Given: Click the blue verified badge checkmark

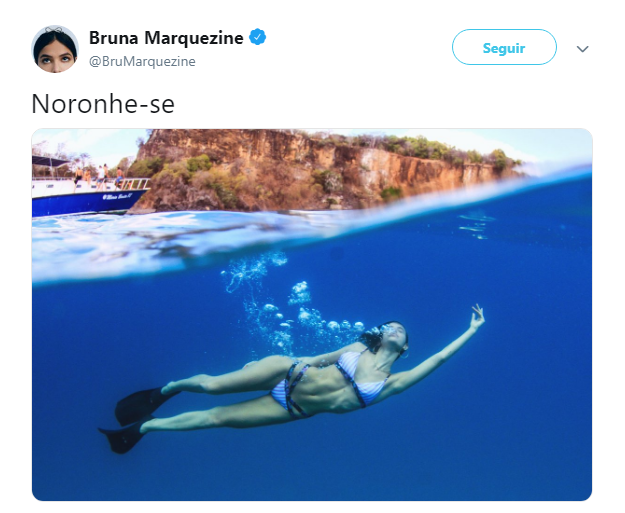Looking at the screenshot, I should [257, 37].
